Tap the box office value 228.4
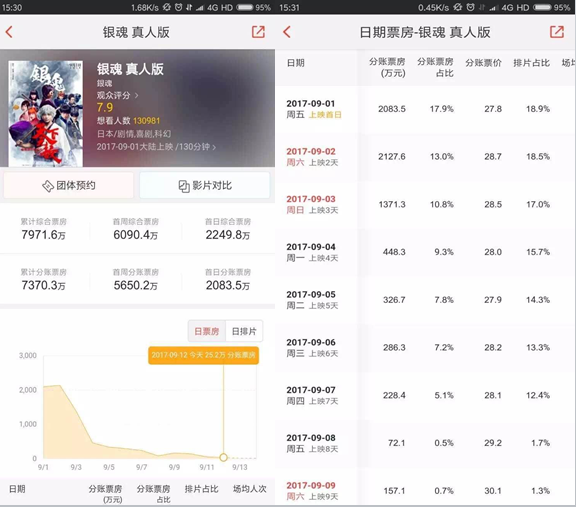 [394, 396]
